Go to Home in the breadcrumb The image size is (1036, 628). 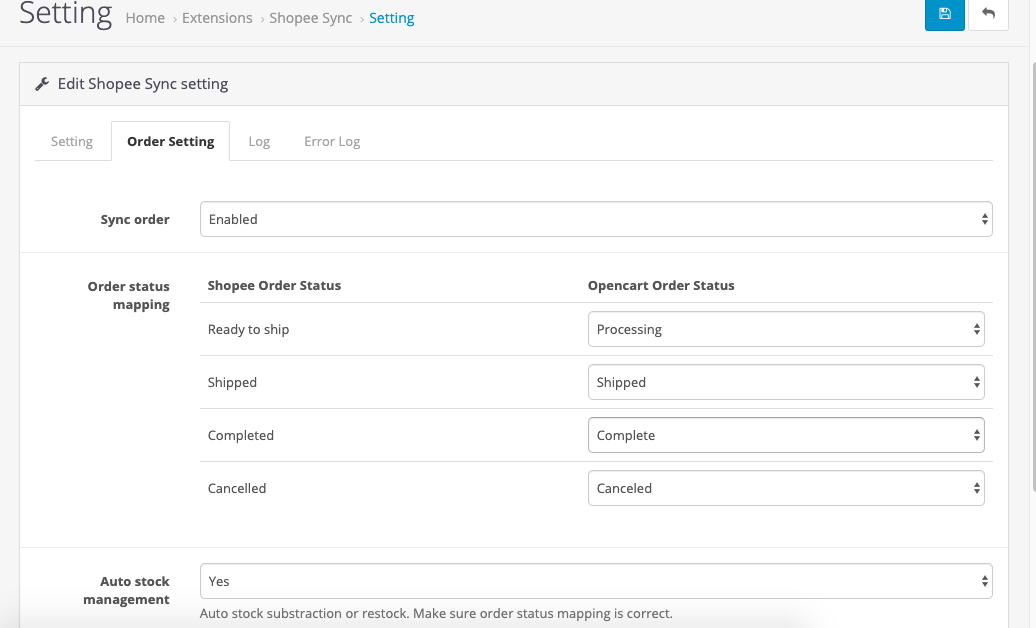point(145,18)
